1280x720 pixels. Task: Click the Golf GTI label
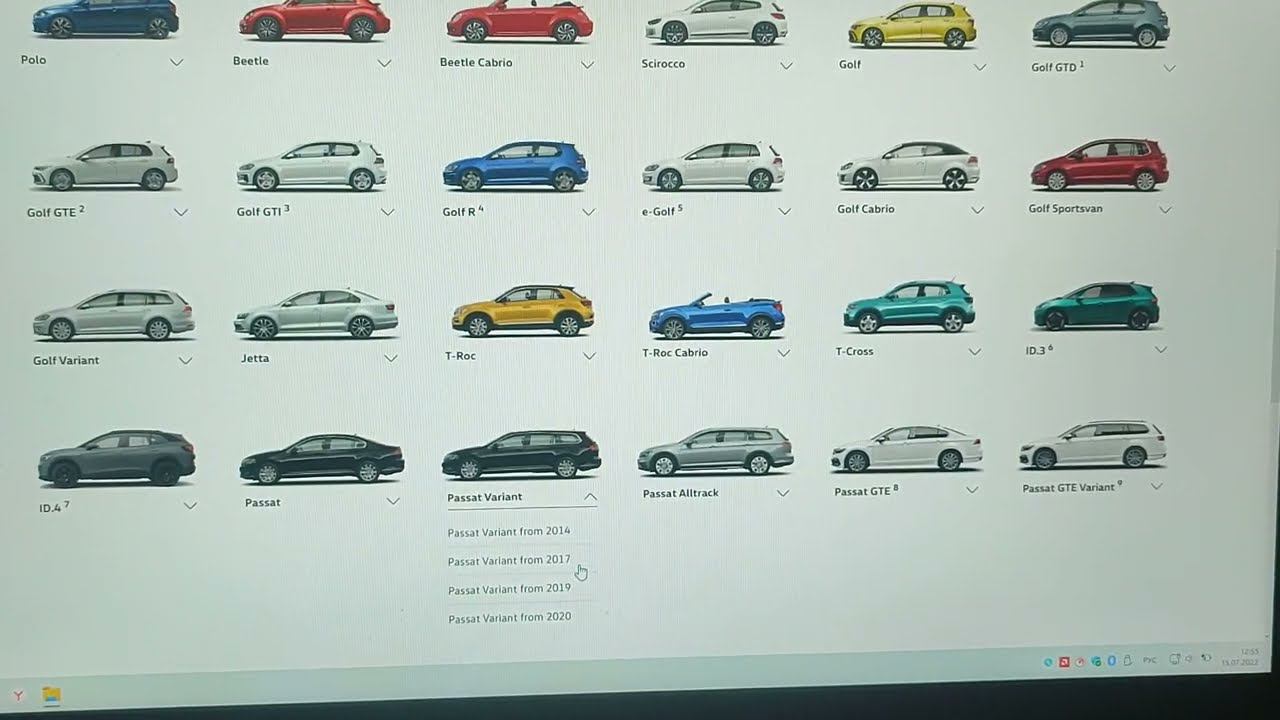tap(263, 212)
